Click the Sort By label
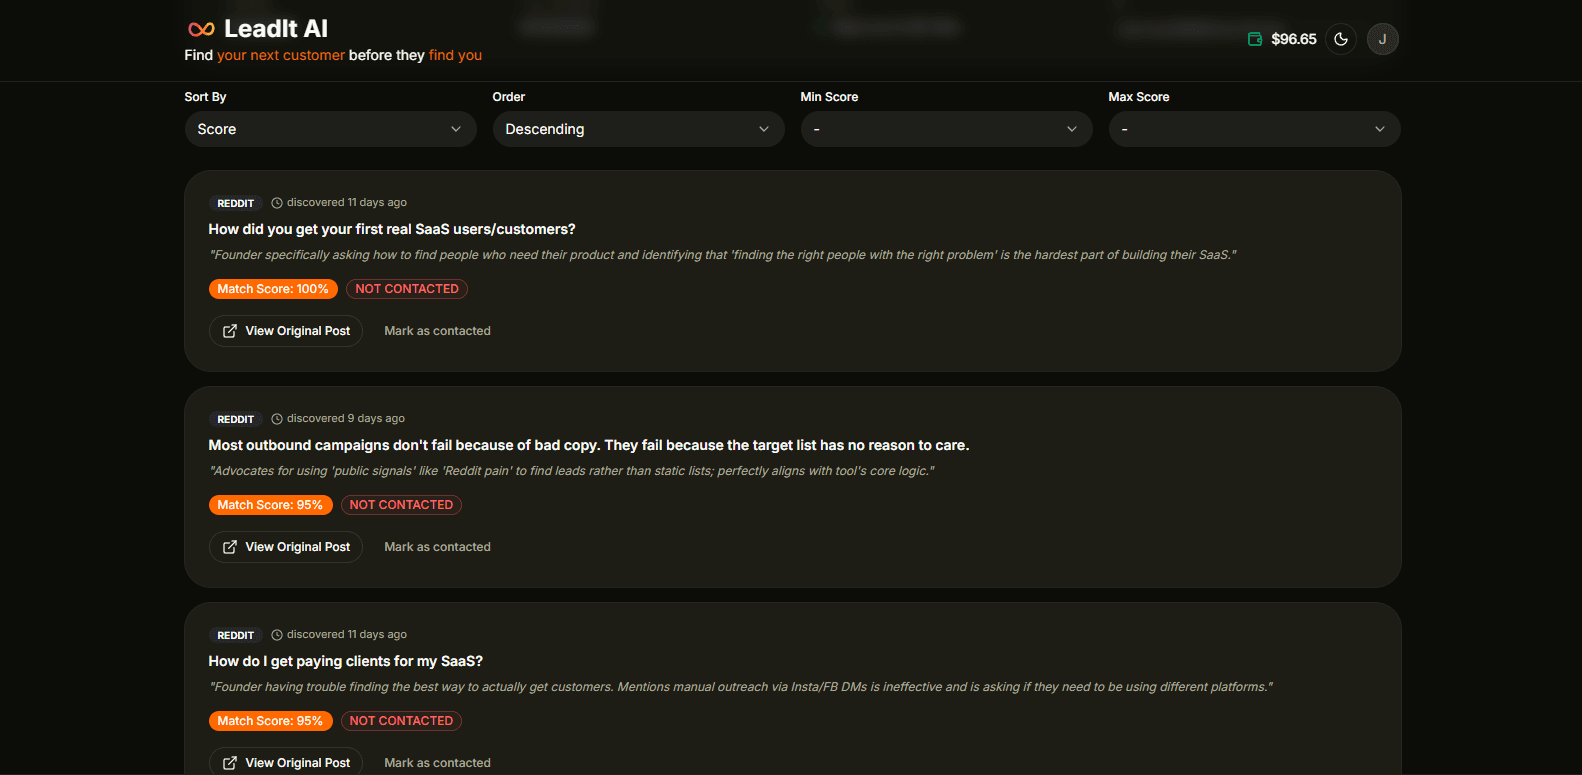 click(x=205, y=97)
